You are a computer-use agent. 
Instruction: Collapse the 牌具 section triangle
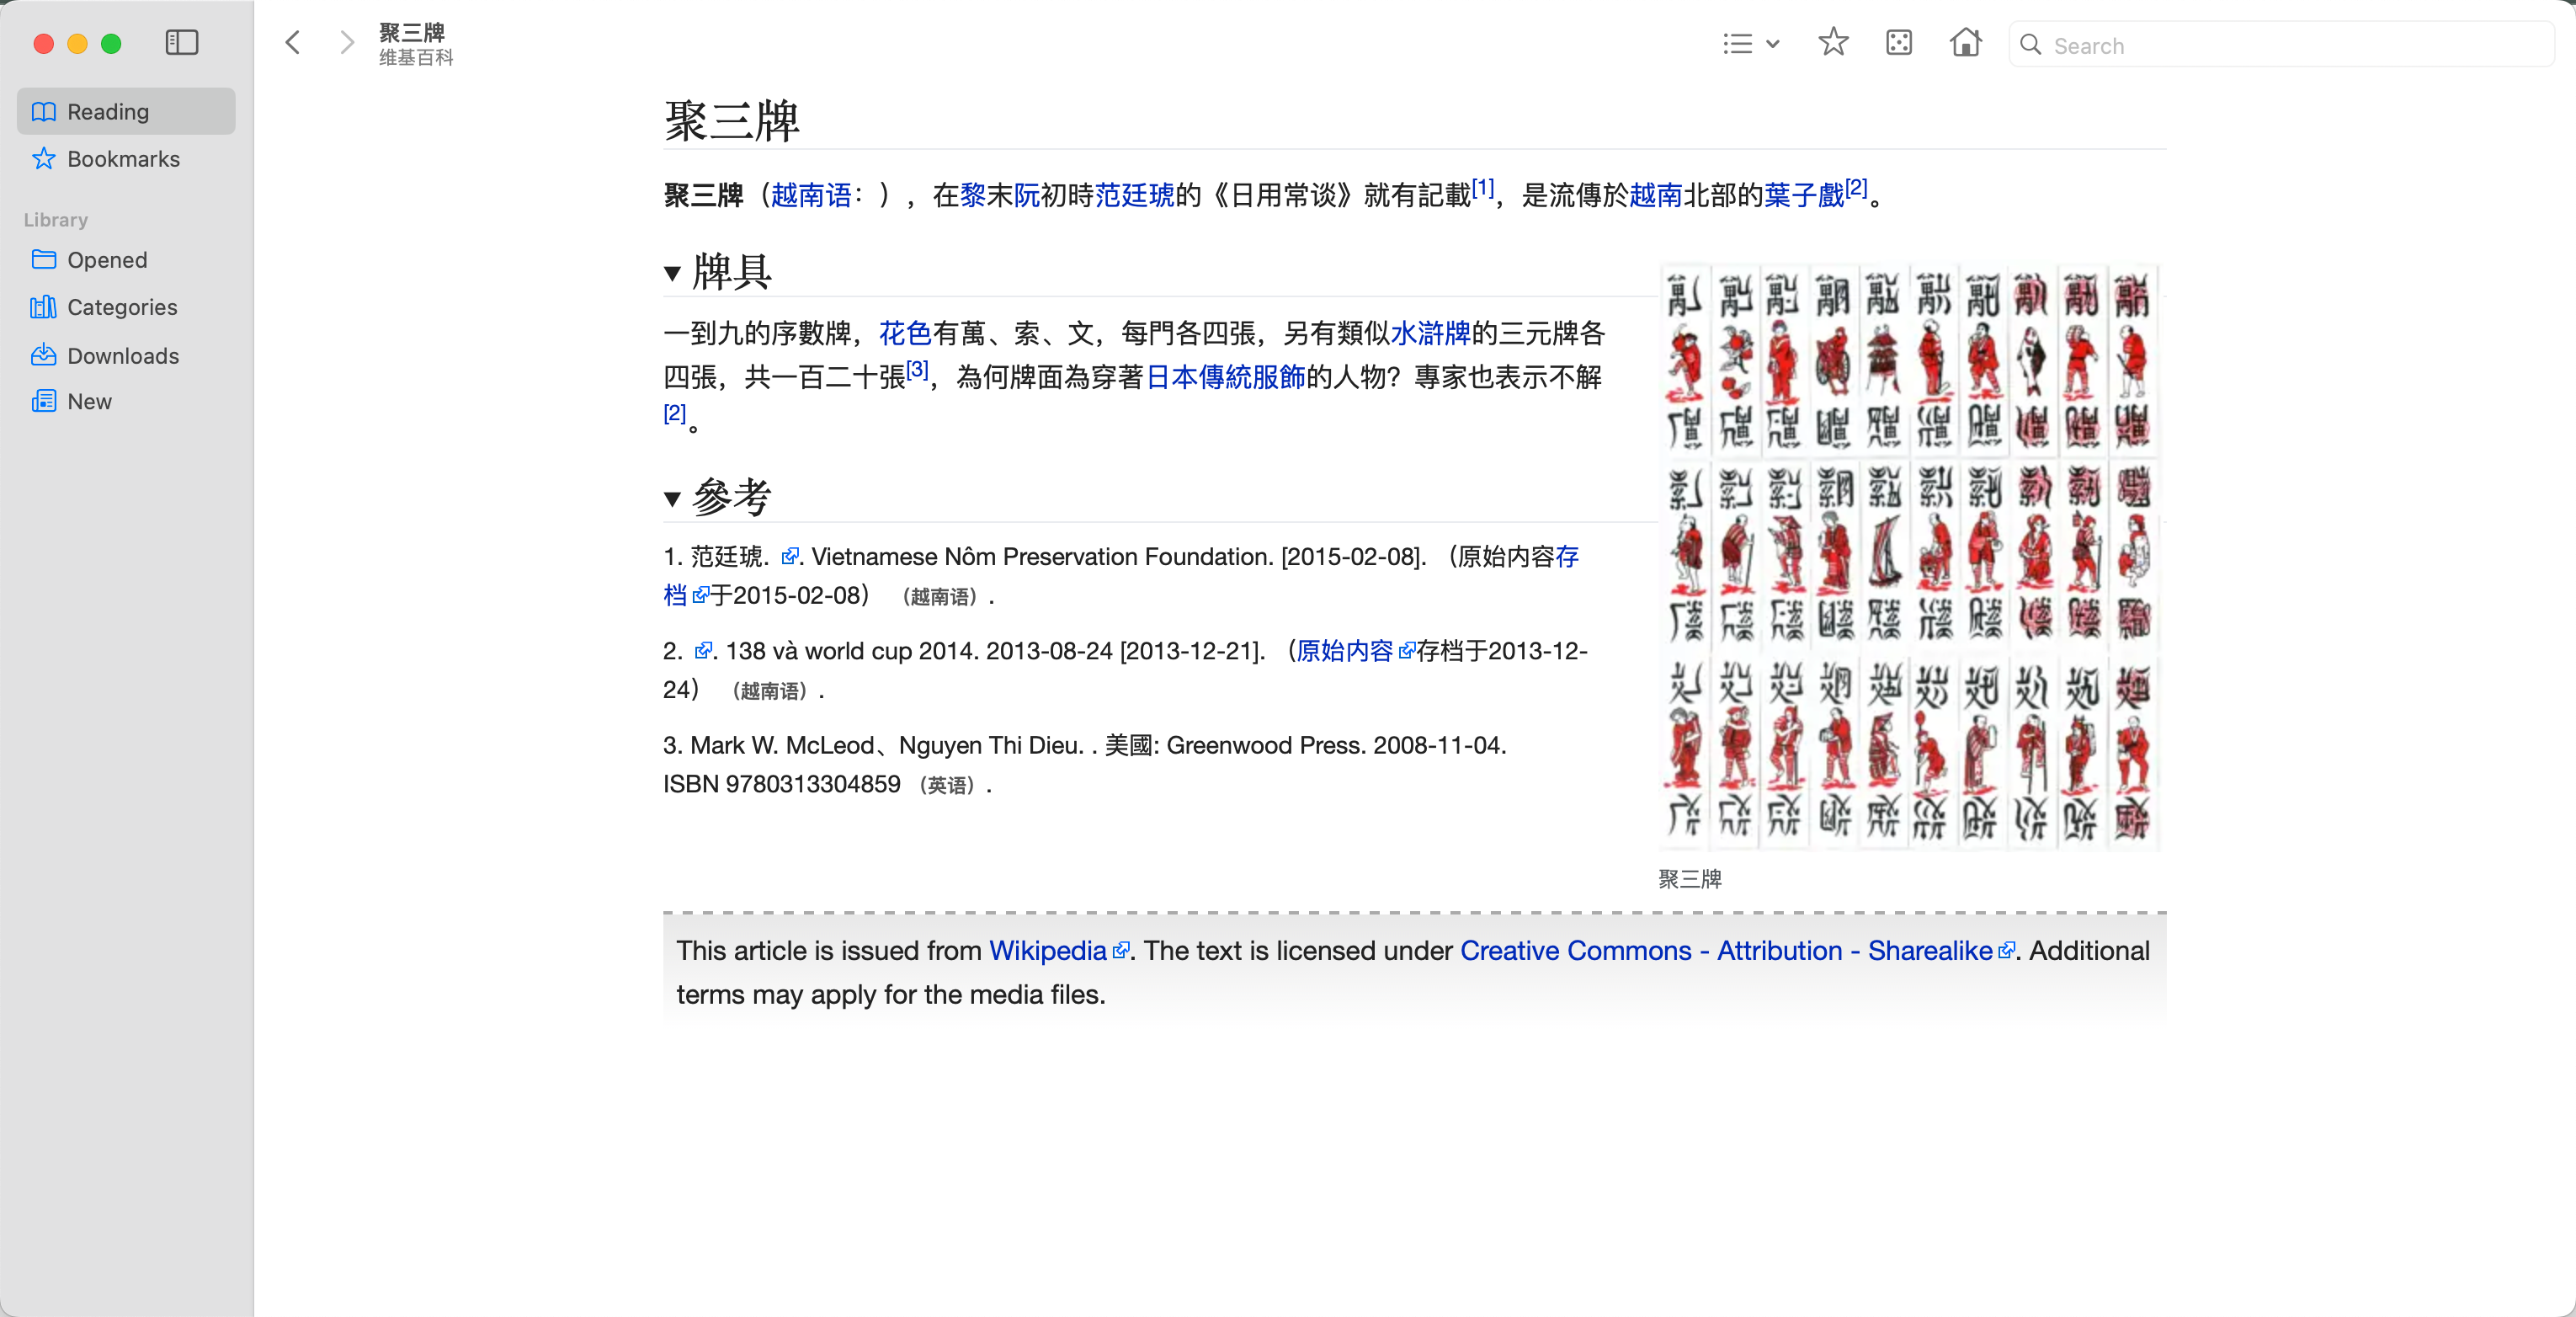[672, 274]
